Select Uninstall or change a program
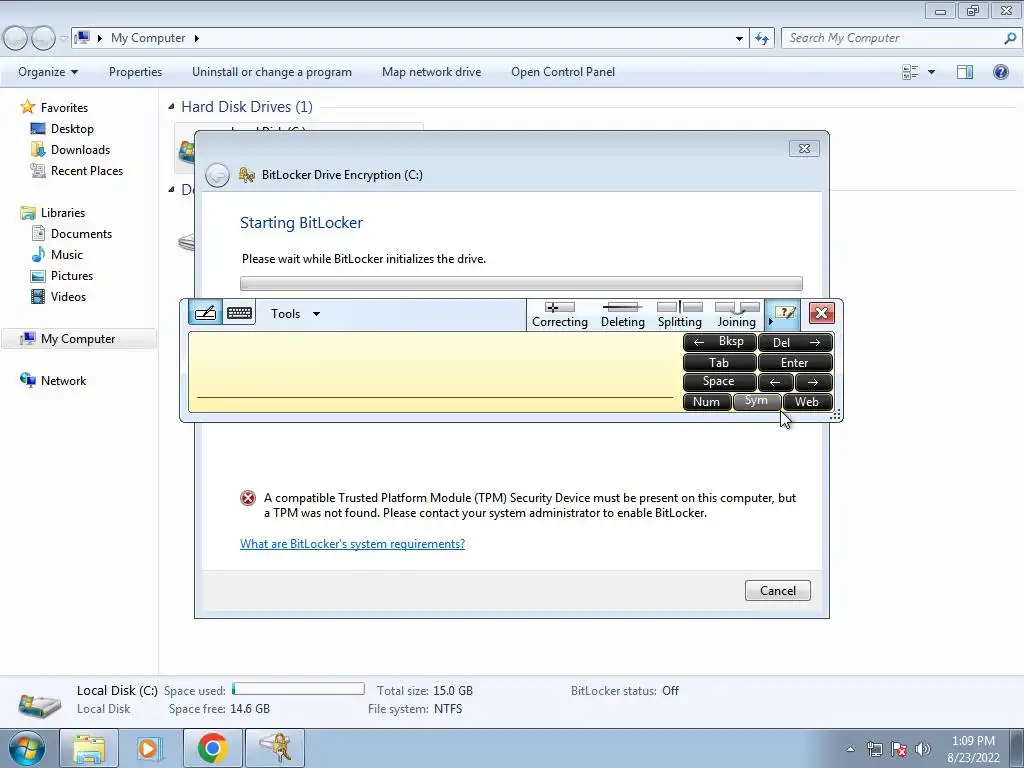The height and width of the screenshot is (768, 1024). [272, 72]
